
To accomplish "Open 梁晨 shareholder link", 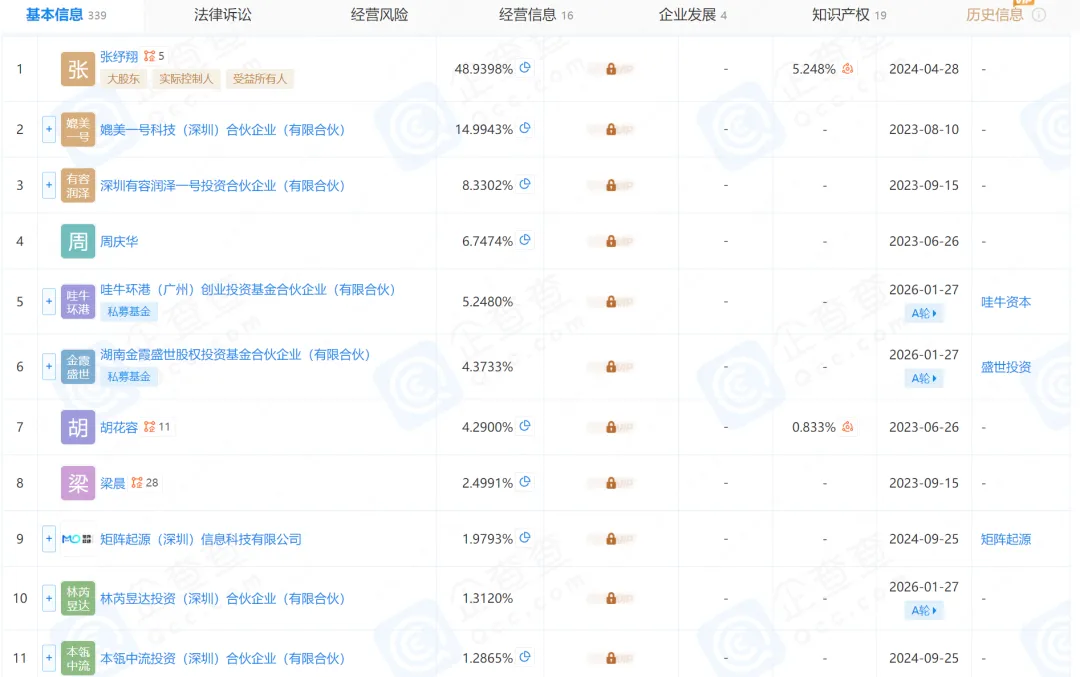I will [x=112, y=483].
